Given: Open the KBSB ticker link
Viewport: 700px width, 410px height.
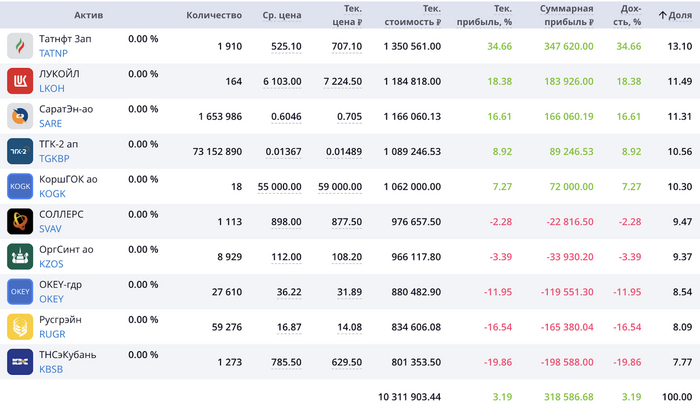Looking at the screenshot, I should click(x=52, y=368).
